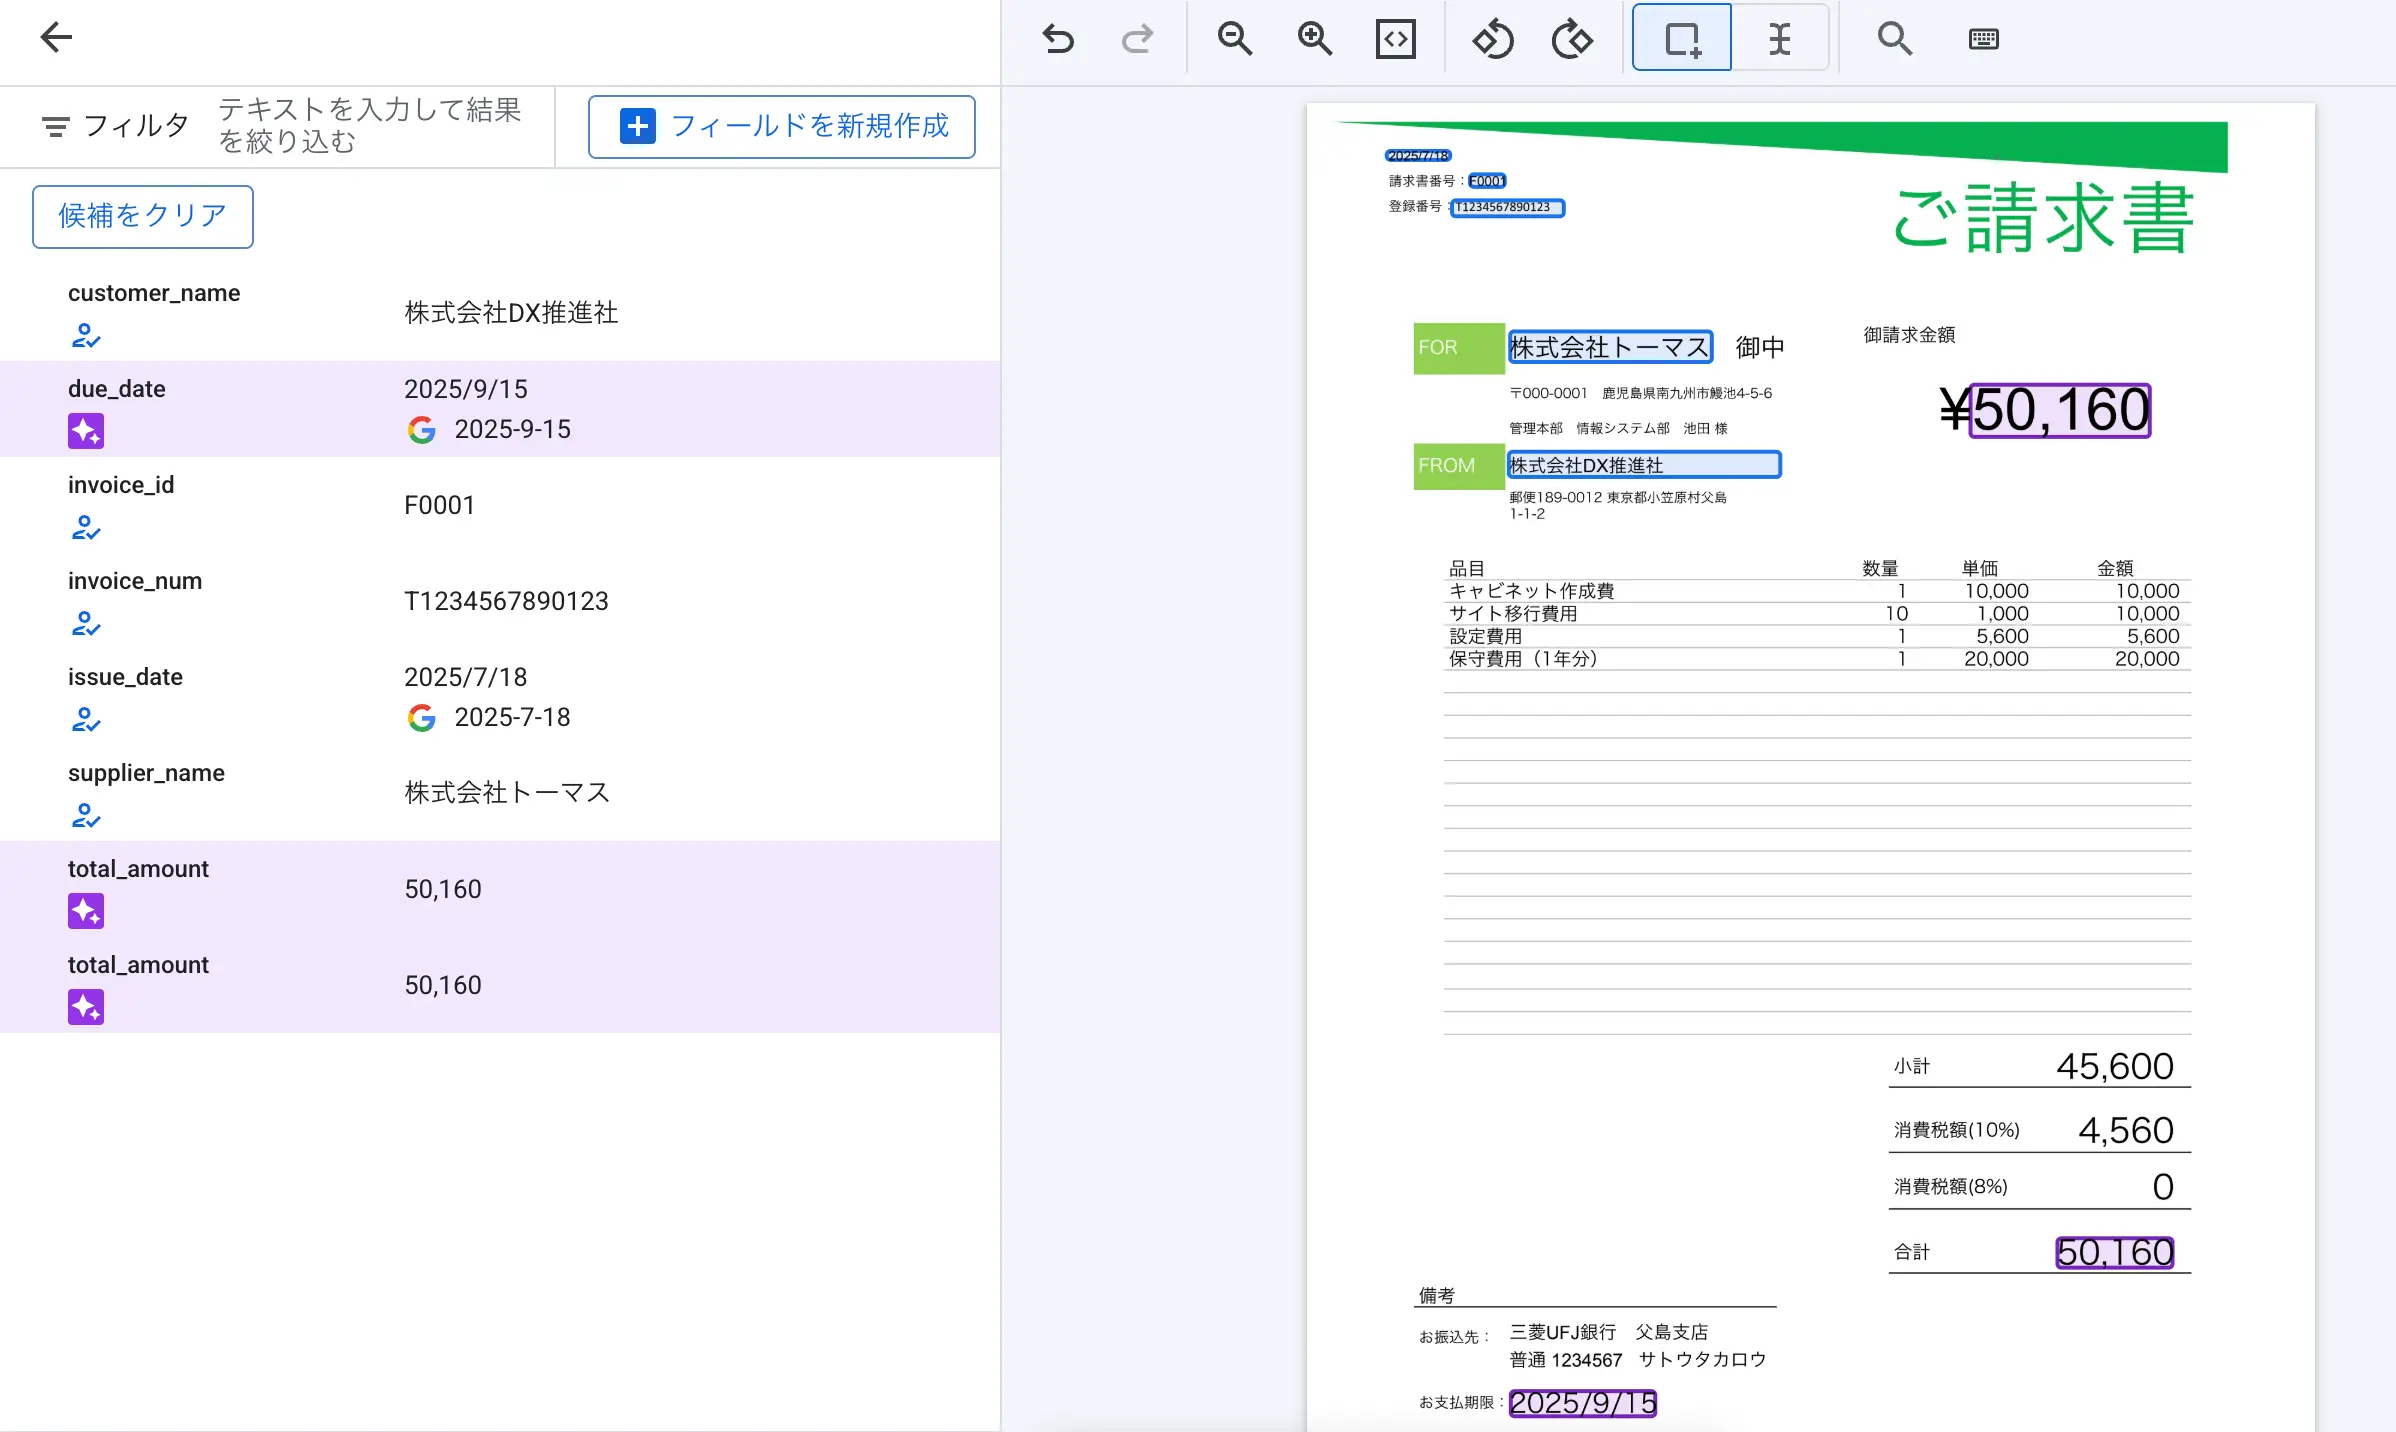
Task: Rotate document counterclockwise
Action: click(1492, 39)
